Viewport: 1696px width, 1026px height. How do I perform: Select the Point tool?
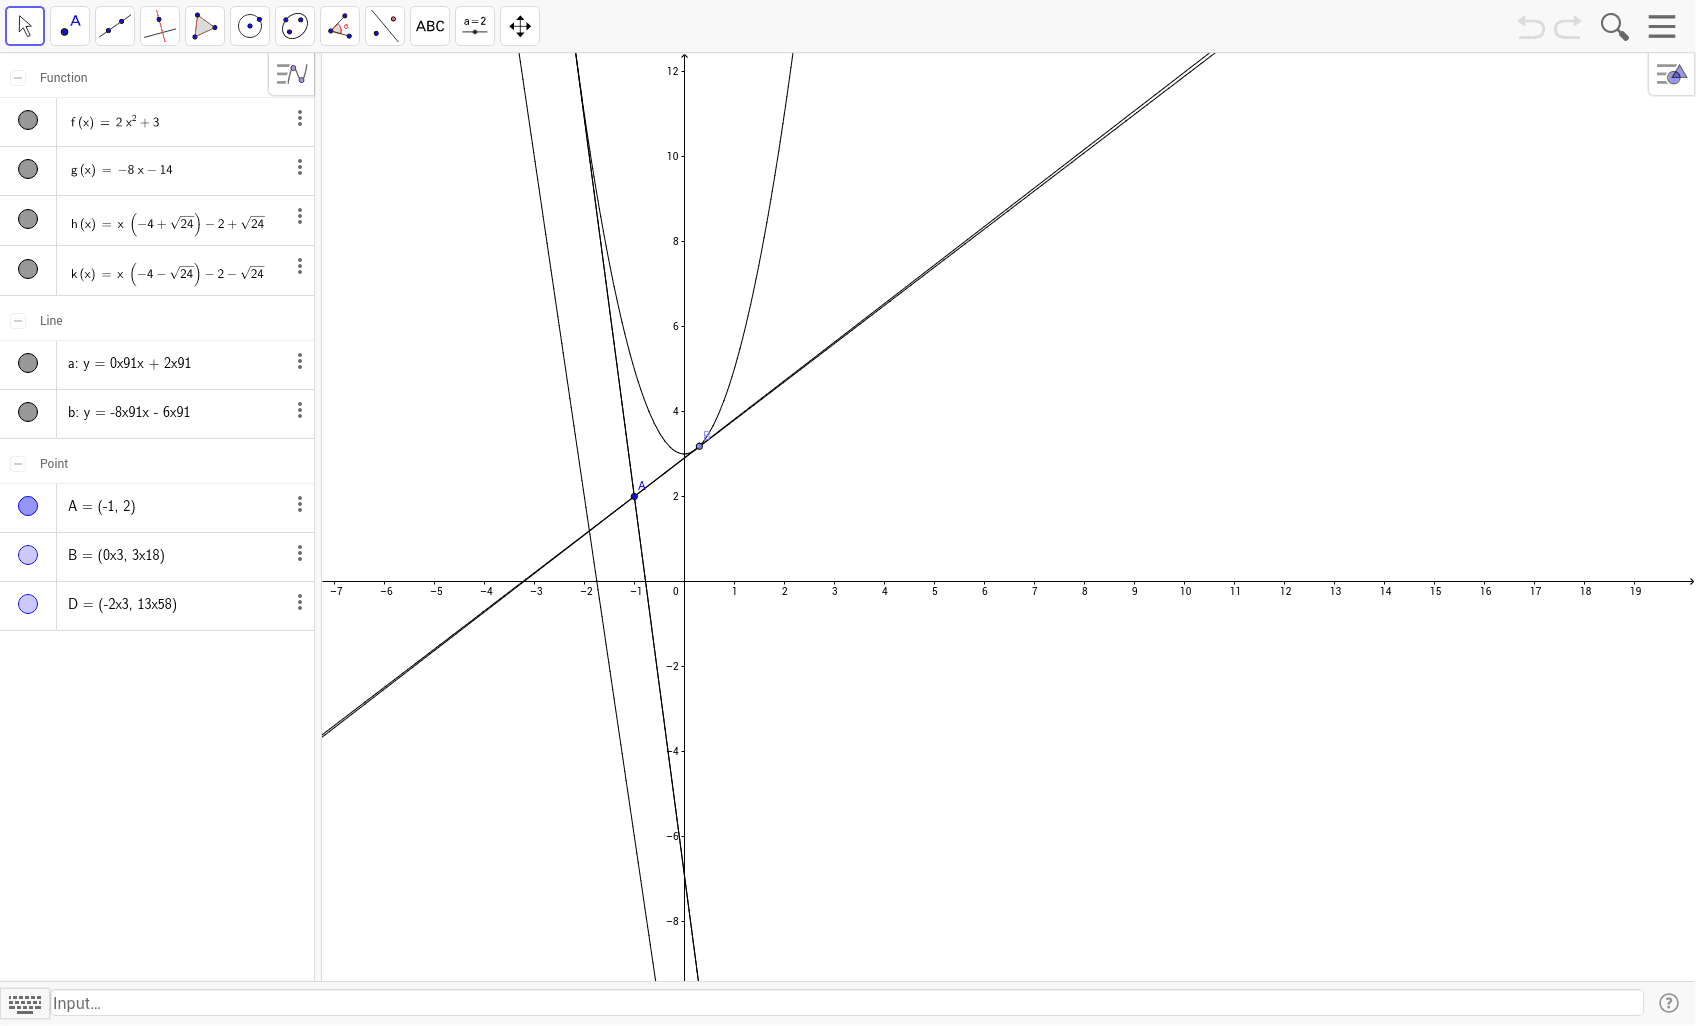(x=70, y=26)
